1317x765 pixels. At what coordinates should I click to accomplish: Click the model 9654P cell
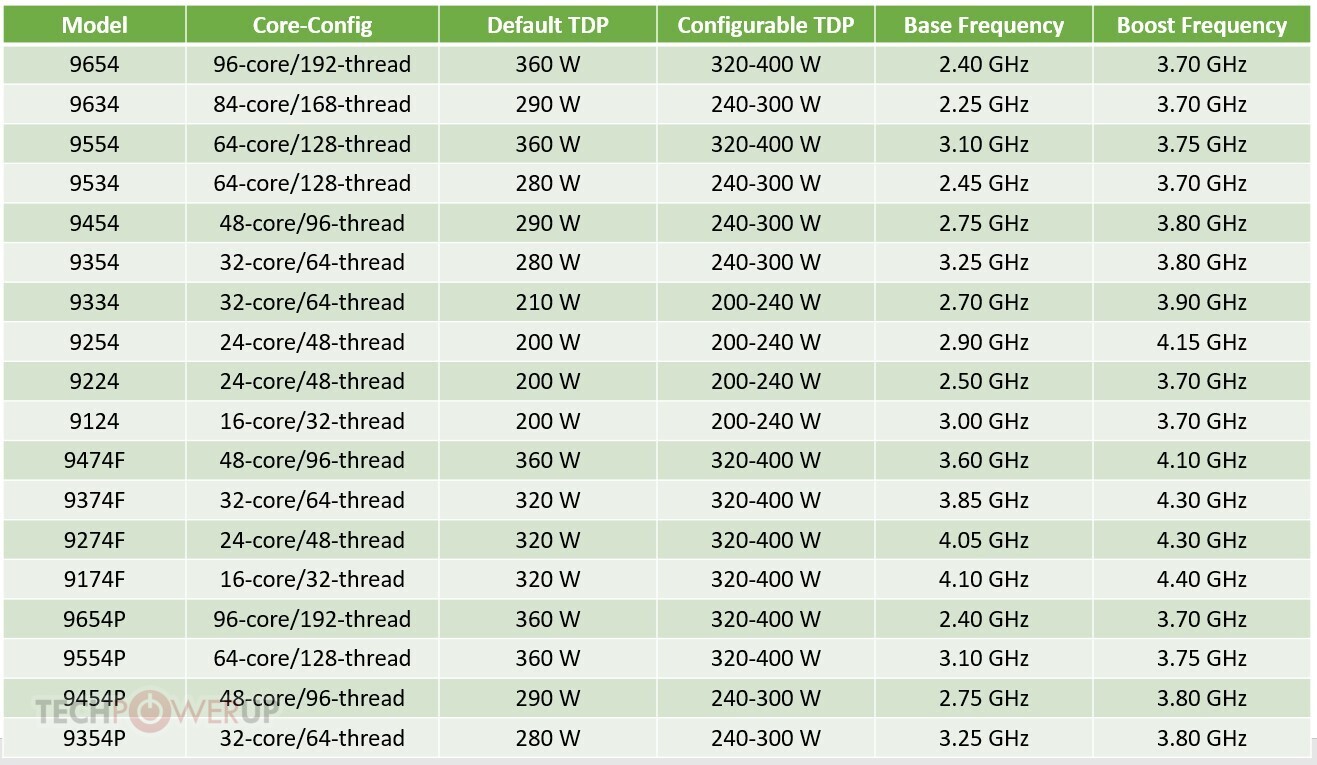tap(94, 619)
